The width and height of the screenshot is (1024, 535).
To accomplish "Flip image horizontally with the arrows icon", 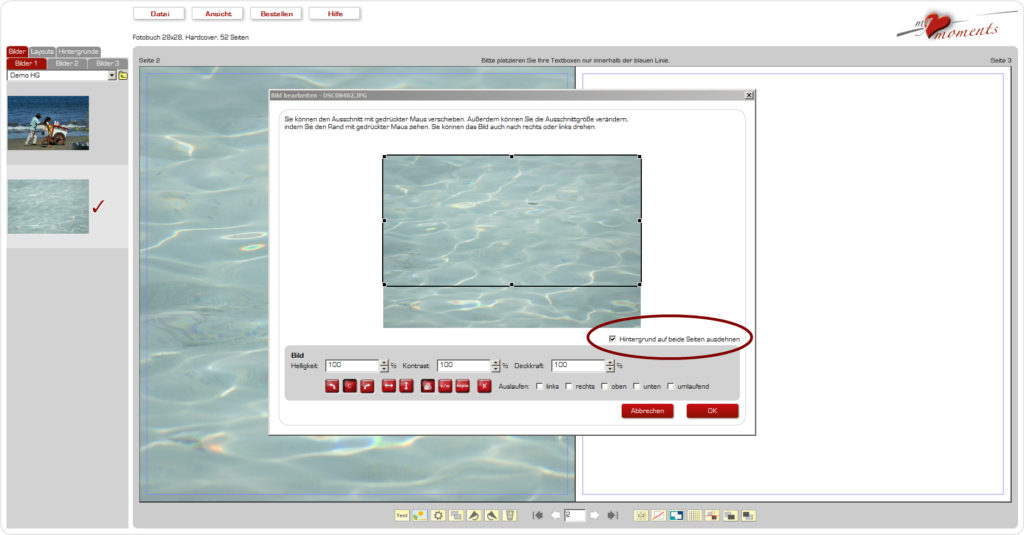I will tap(389, 387).
